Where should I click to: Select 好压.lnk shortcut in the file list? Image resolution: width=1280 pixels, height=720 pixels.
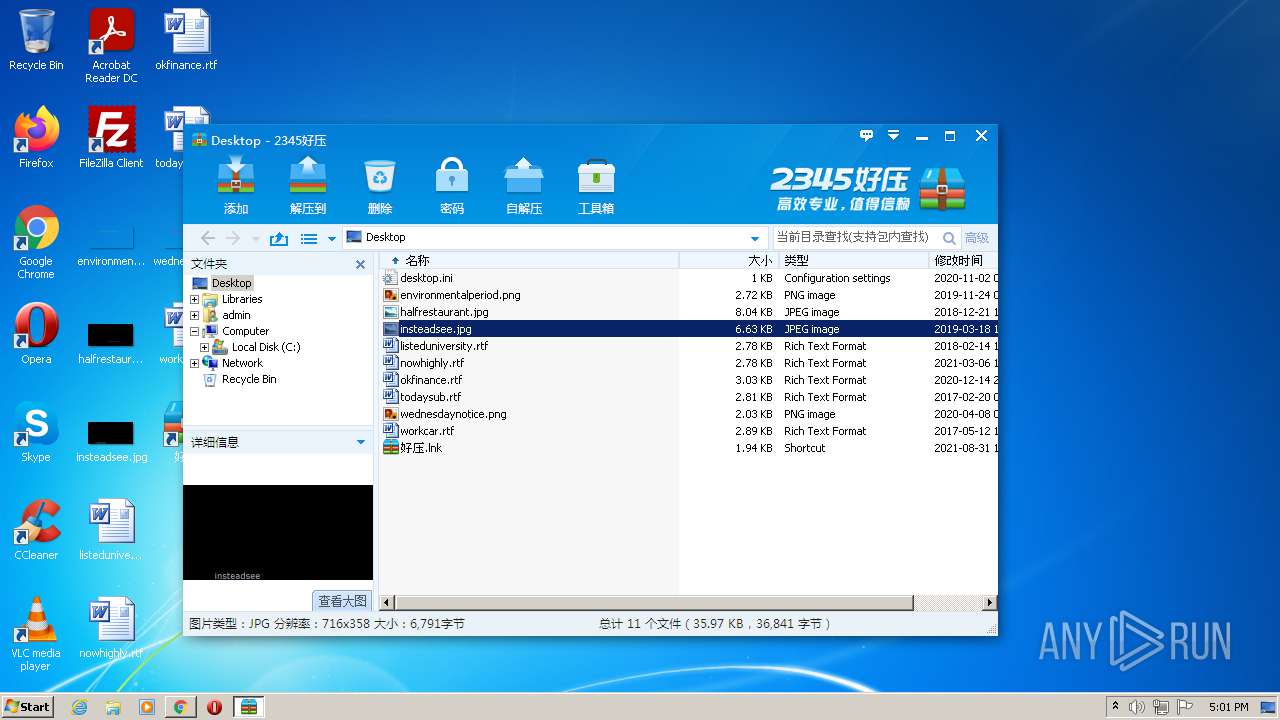click(690, 448)
